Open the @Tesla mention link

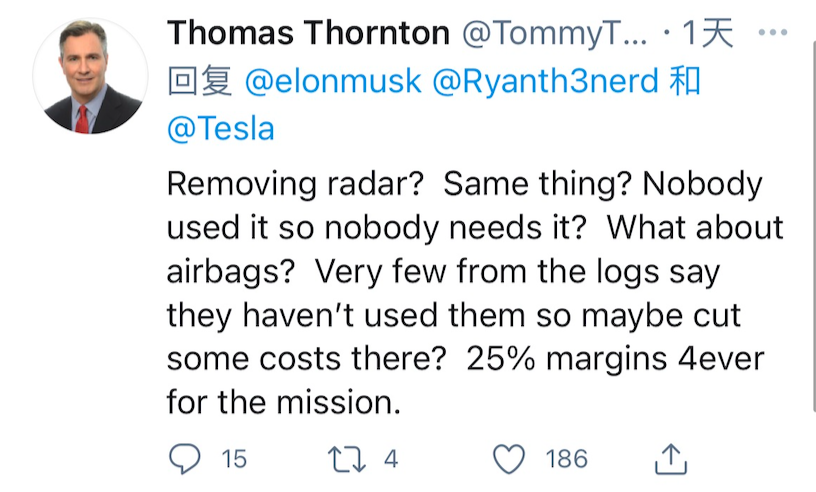pyautogui.click(x=220, y=130)
